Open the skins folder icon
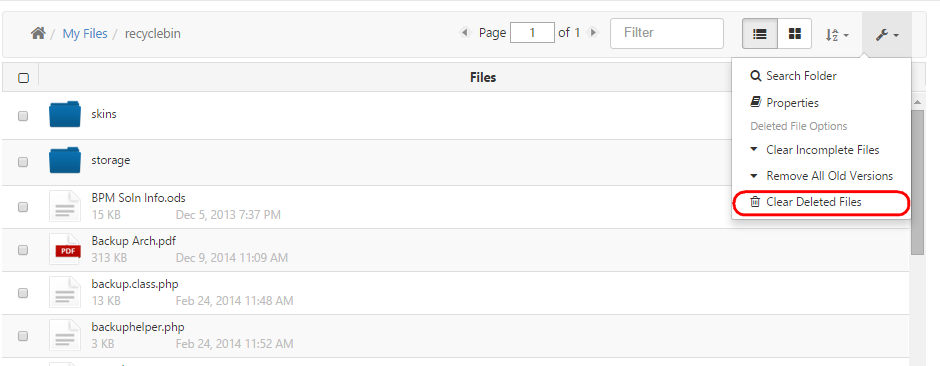Screen dimensions: 940x366 click(65, 114)
